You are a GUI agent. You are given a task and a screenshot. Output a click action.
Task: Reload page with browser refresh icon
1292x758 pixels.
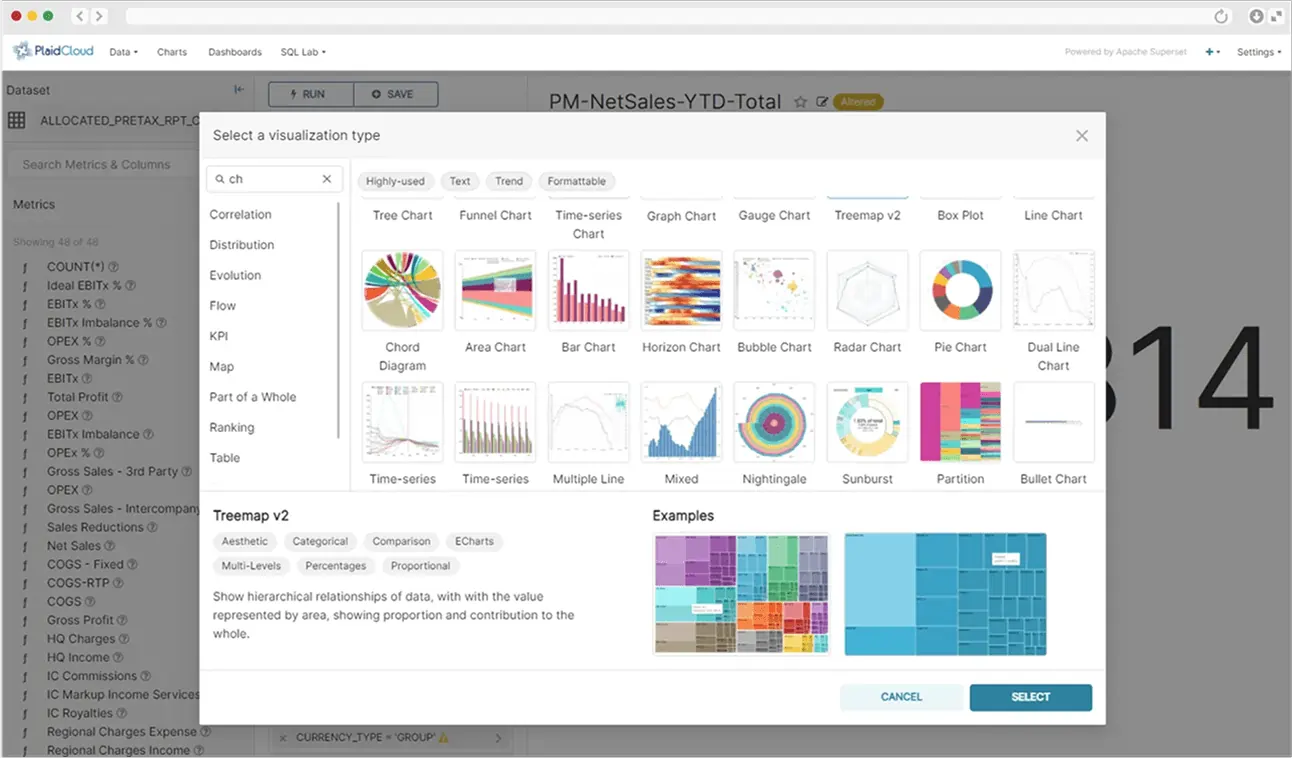pos(1220,16)
